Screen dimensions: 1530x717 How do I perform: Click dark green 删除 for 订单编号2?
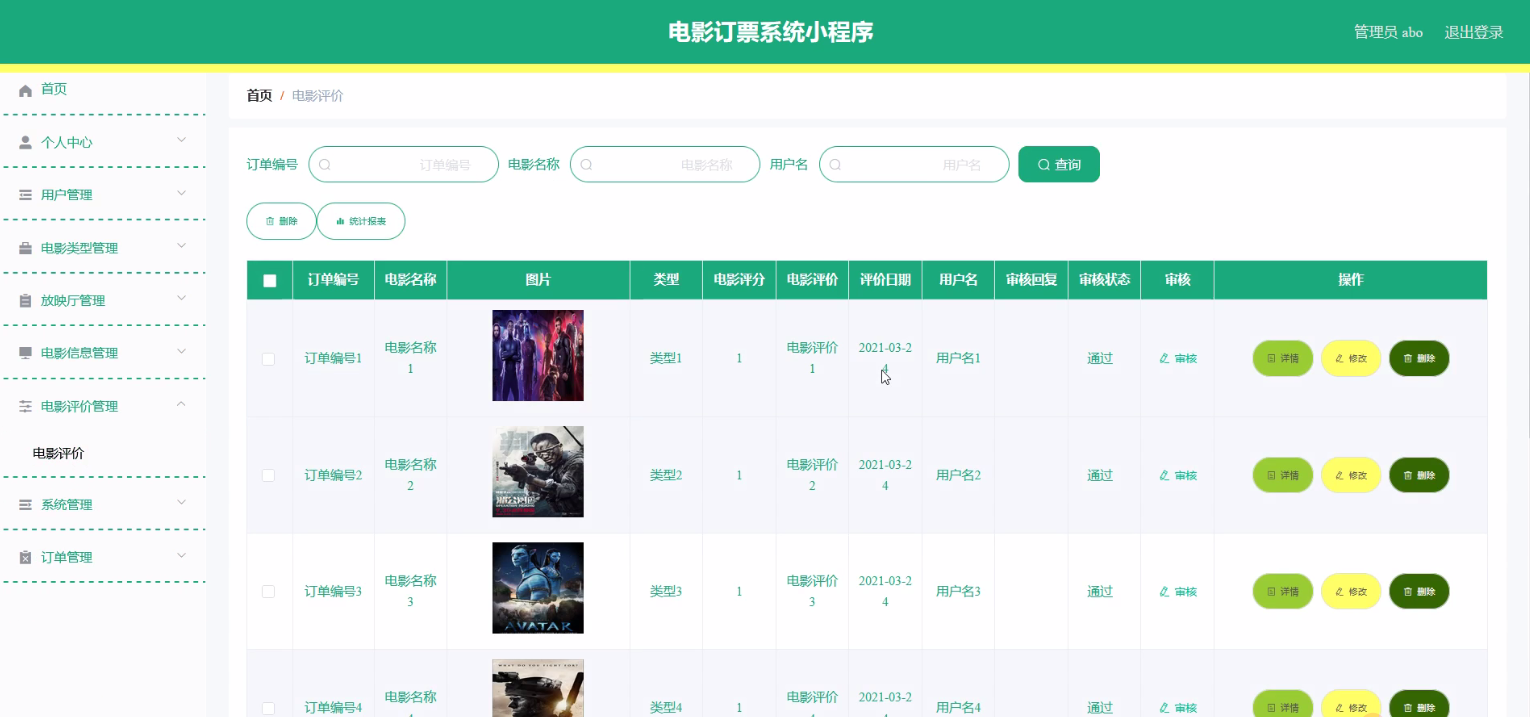(1419, 475)
